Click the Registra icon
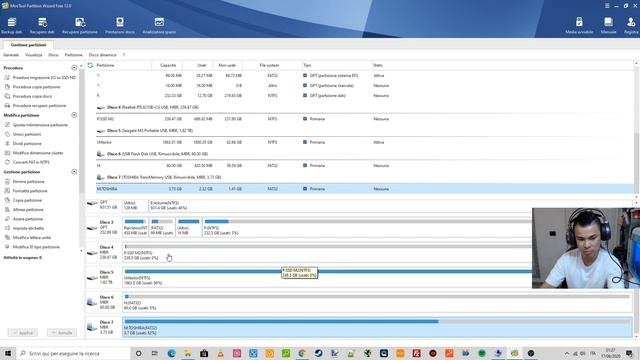The image size is (640, 360). [631, 25]
